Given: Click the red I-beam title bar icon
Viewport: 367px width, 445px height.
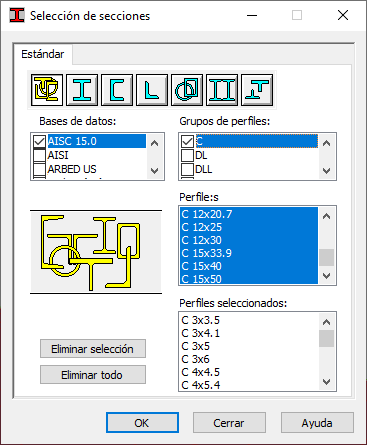Looking at the screenshot, I should click(17, 15).
